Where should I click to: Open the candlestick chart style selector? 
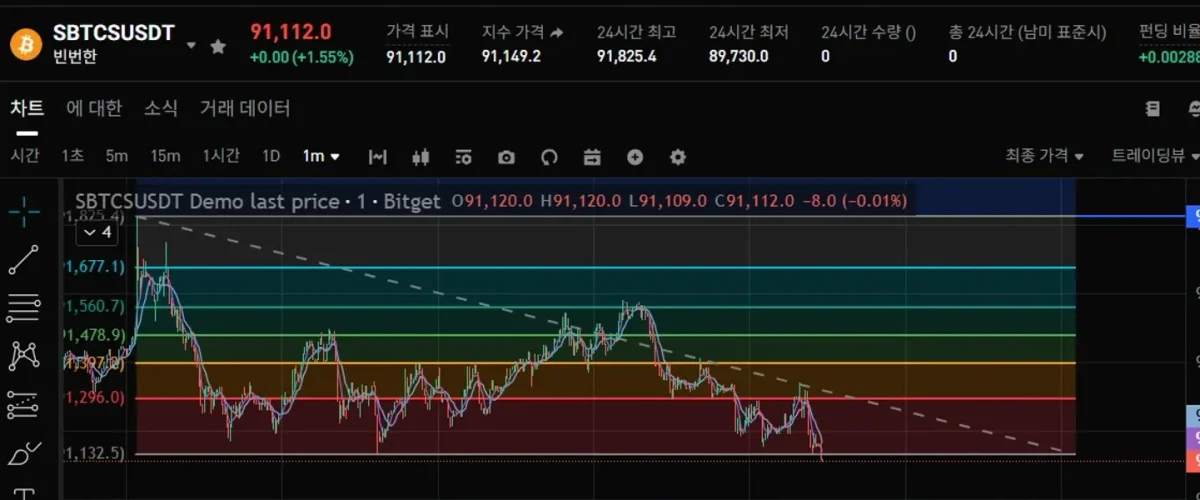[420, 157]
